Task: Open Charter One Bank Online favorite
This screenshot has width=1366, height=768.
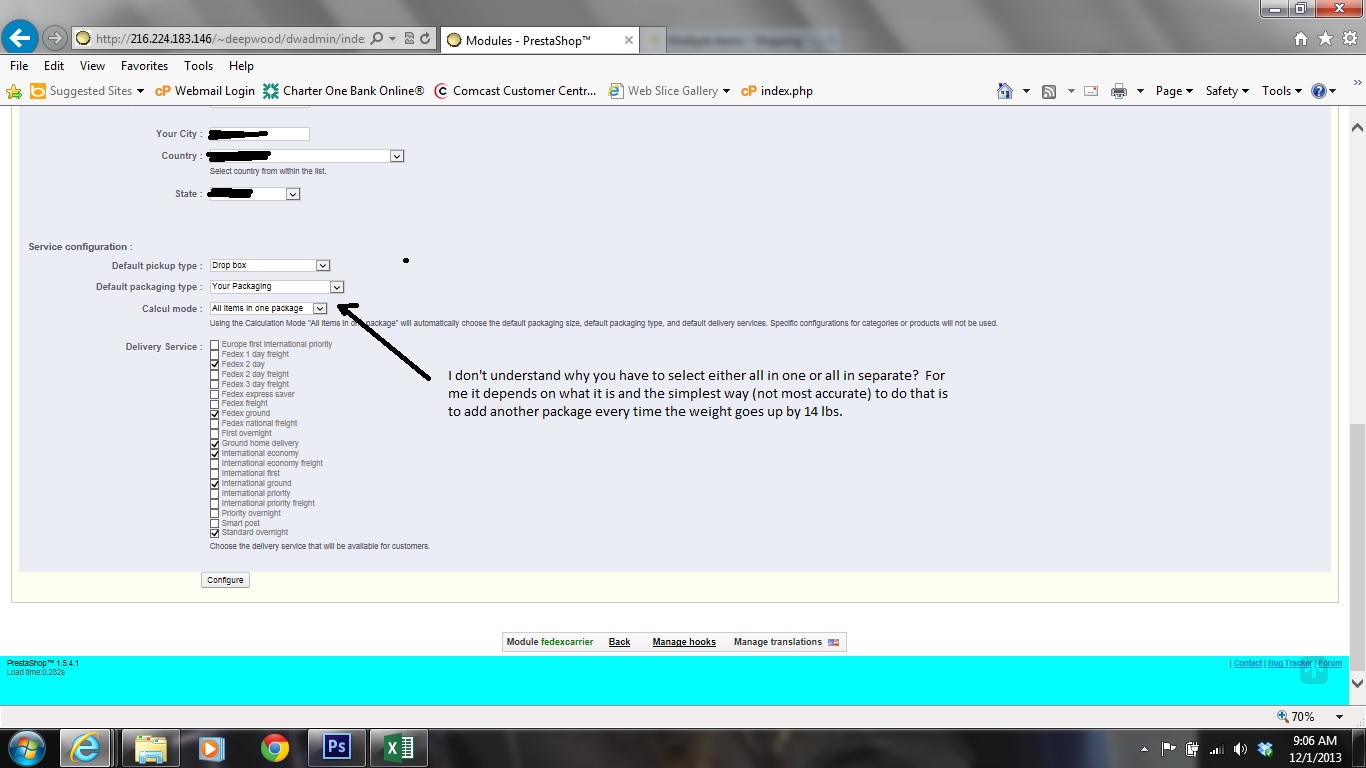Action: point(344,91)
